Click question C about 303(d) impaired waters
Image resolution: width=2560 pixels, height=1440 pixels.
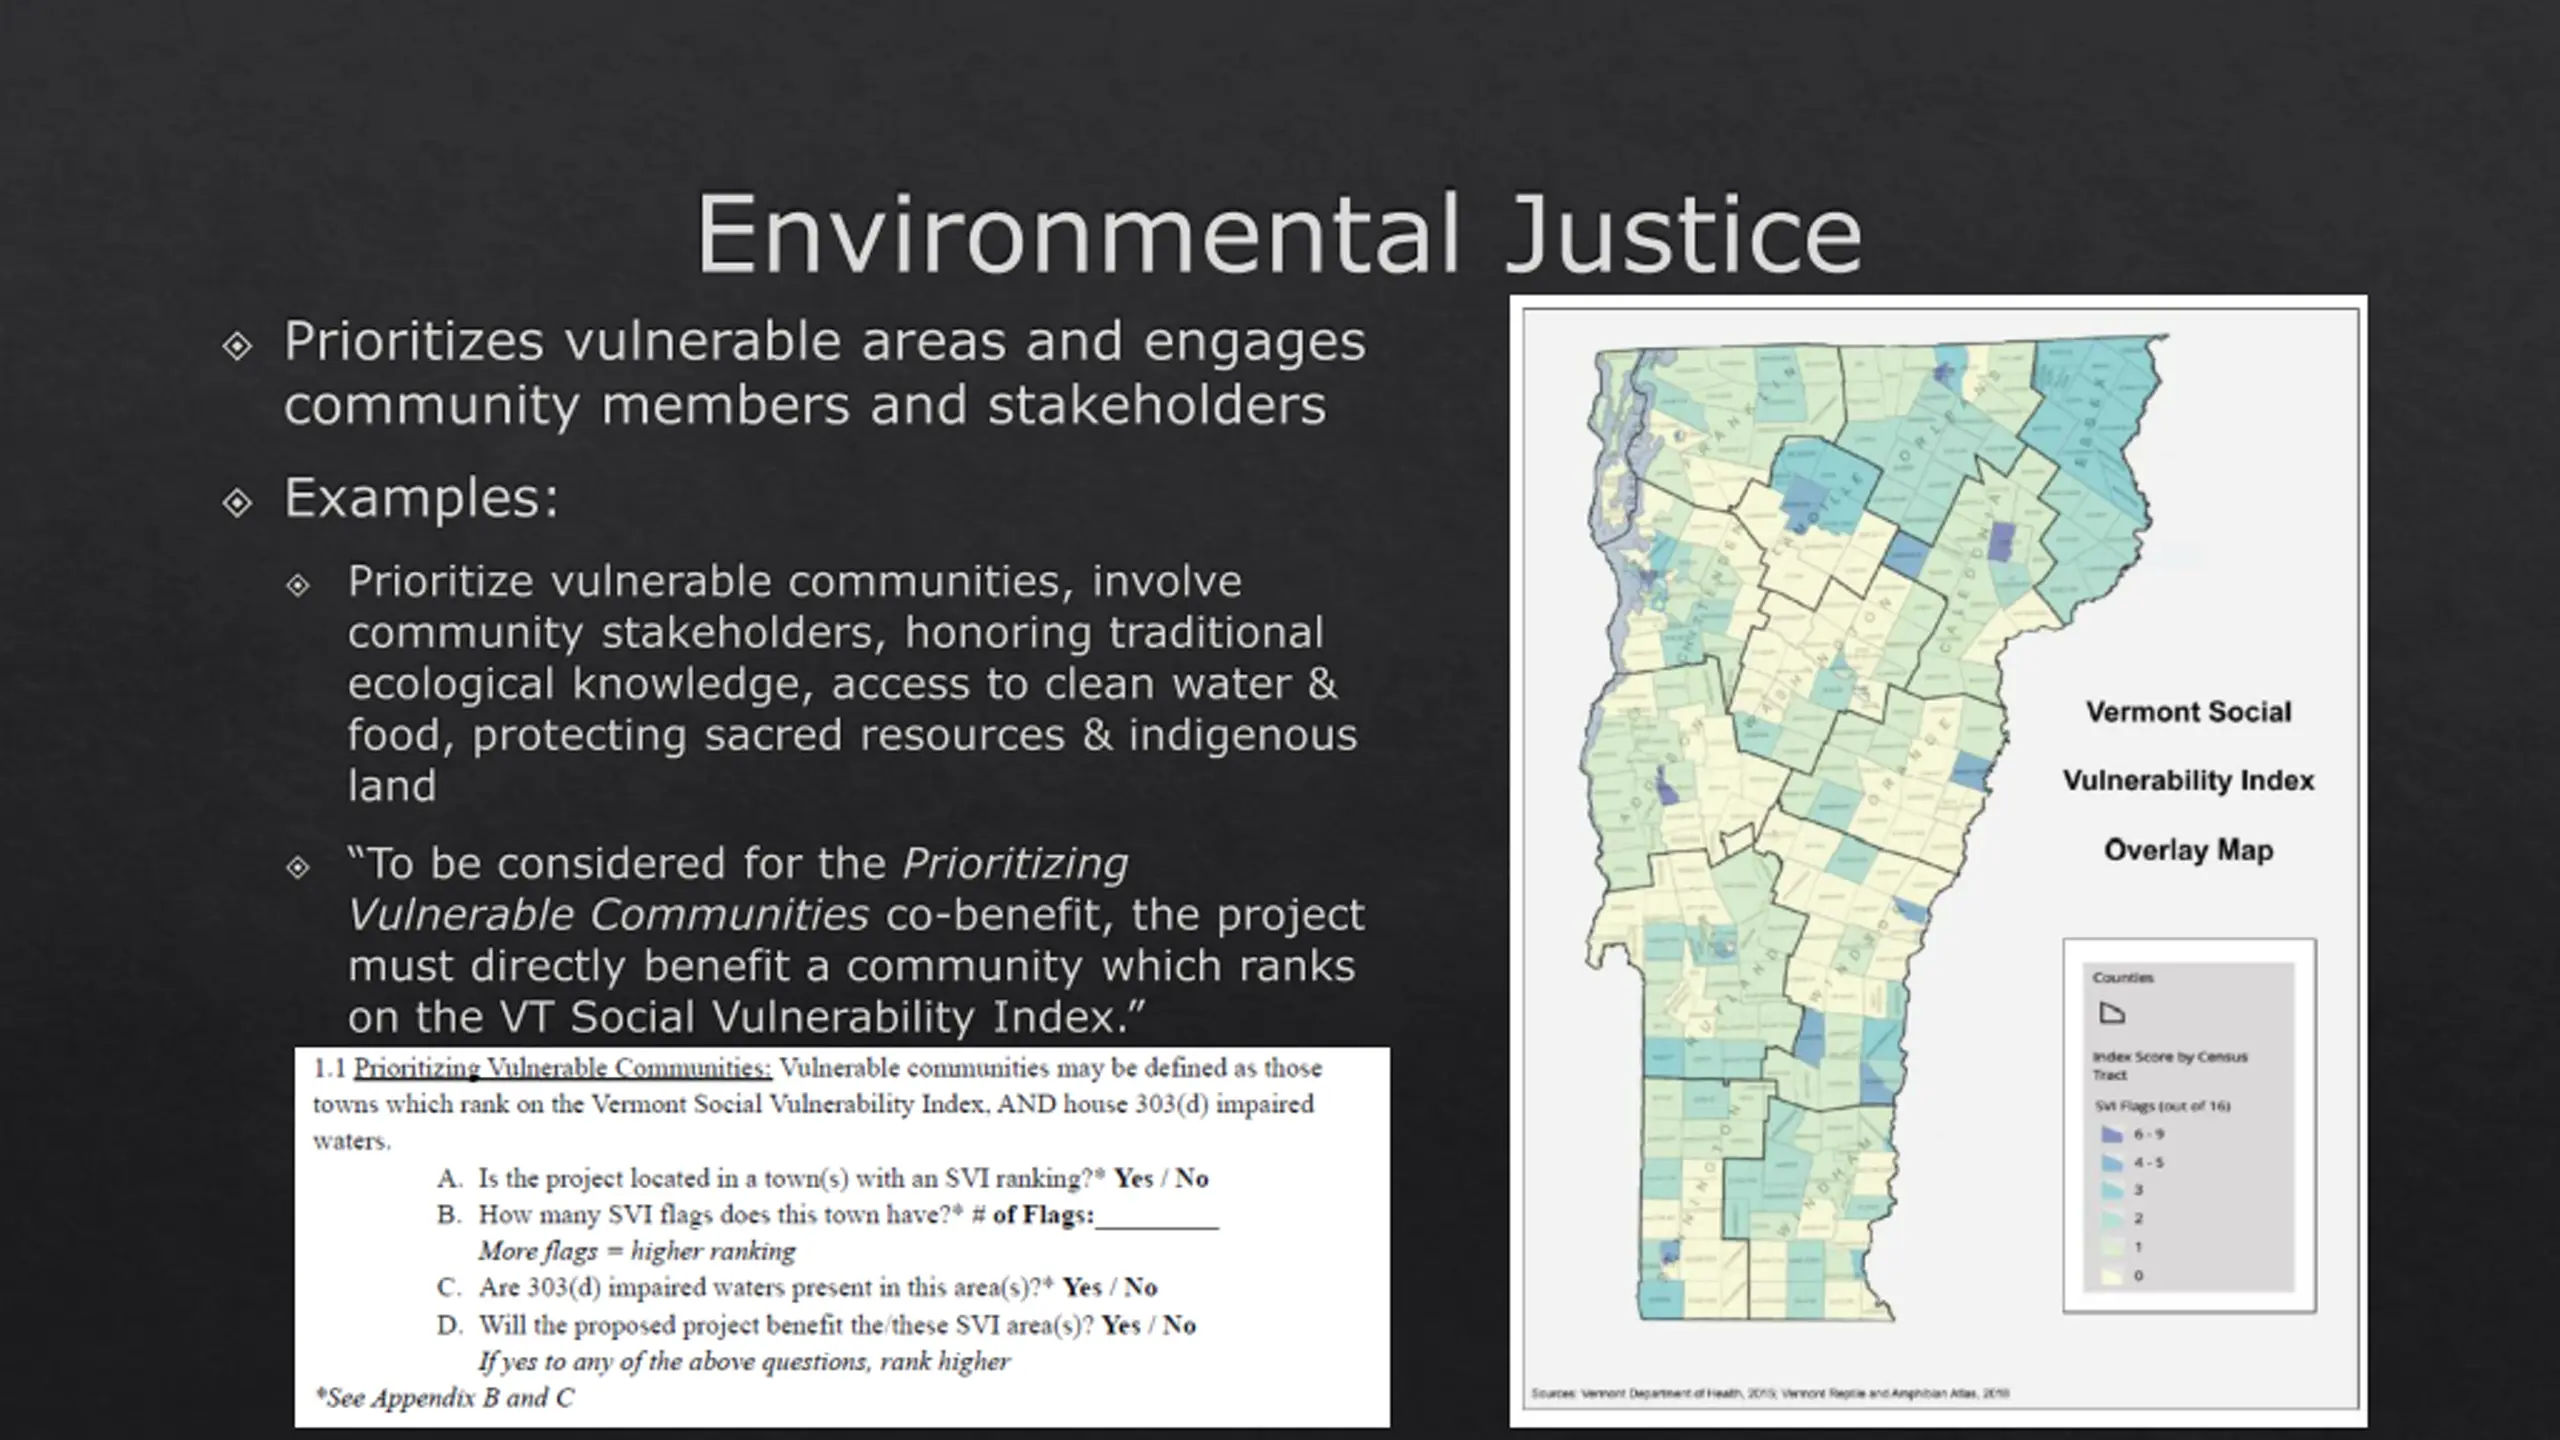797,1287
